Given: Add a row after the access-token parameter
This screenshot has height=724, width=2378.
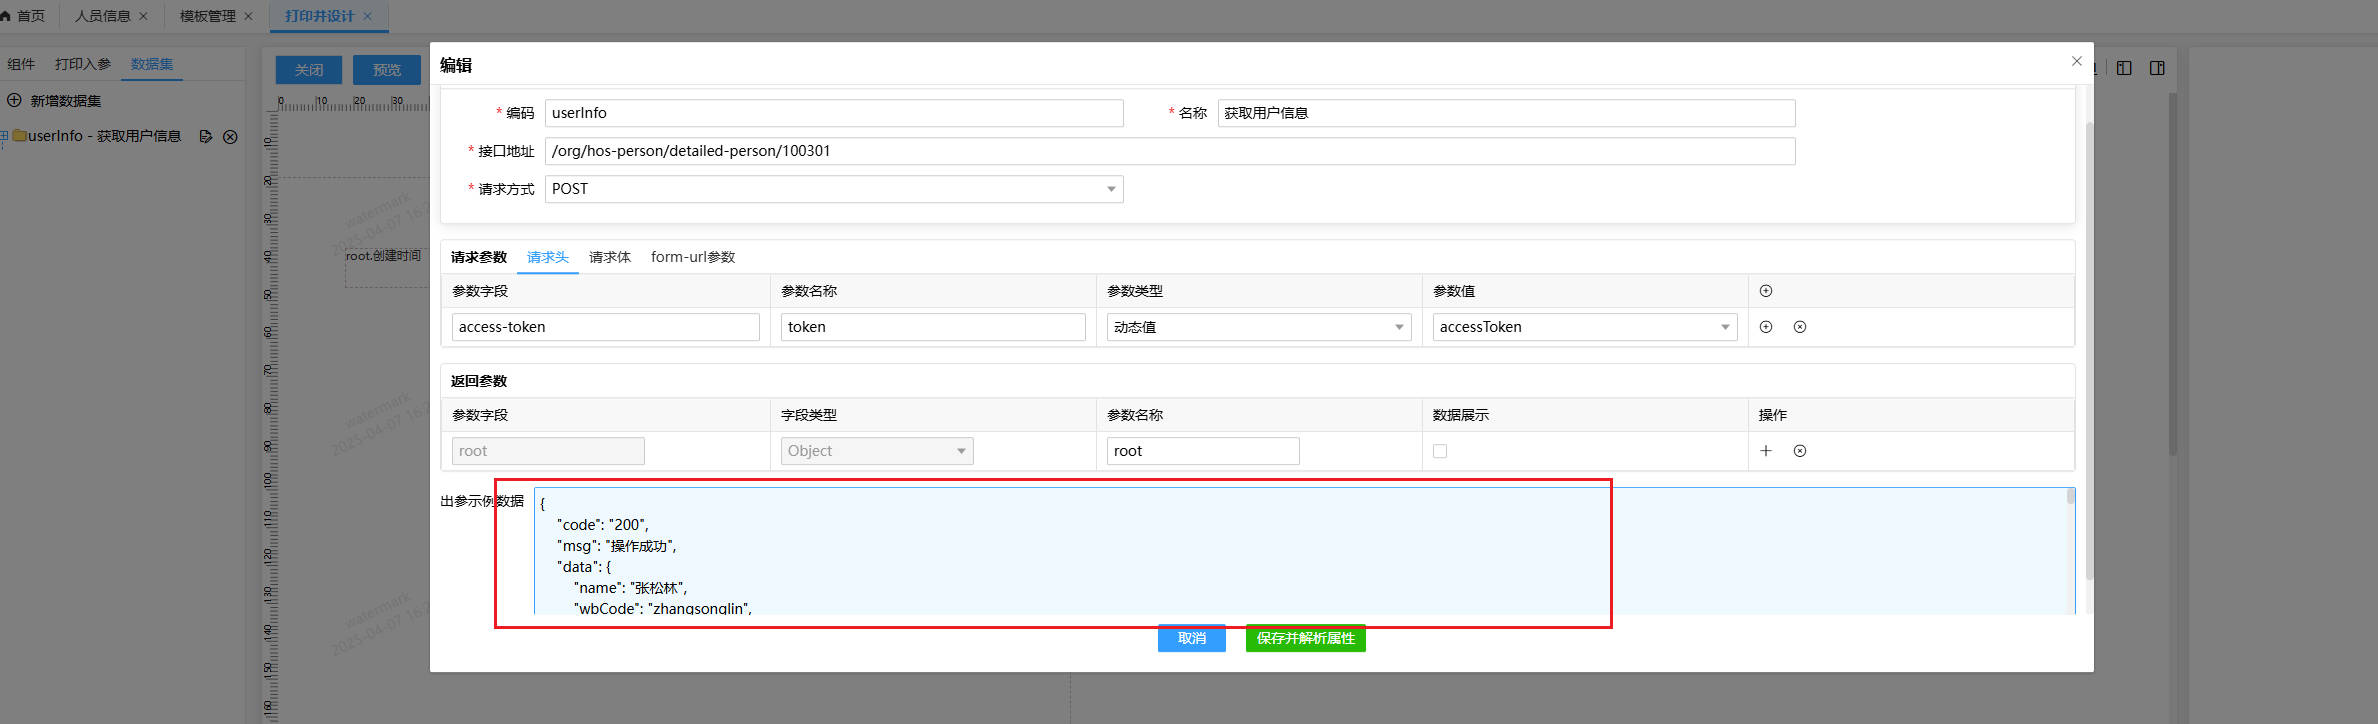Looking at the screenshot, I should [1766, 327].
